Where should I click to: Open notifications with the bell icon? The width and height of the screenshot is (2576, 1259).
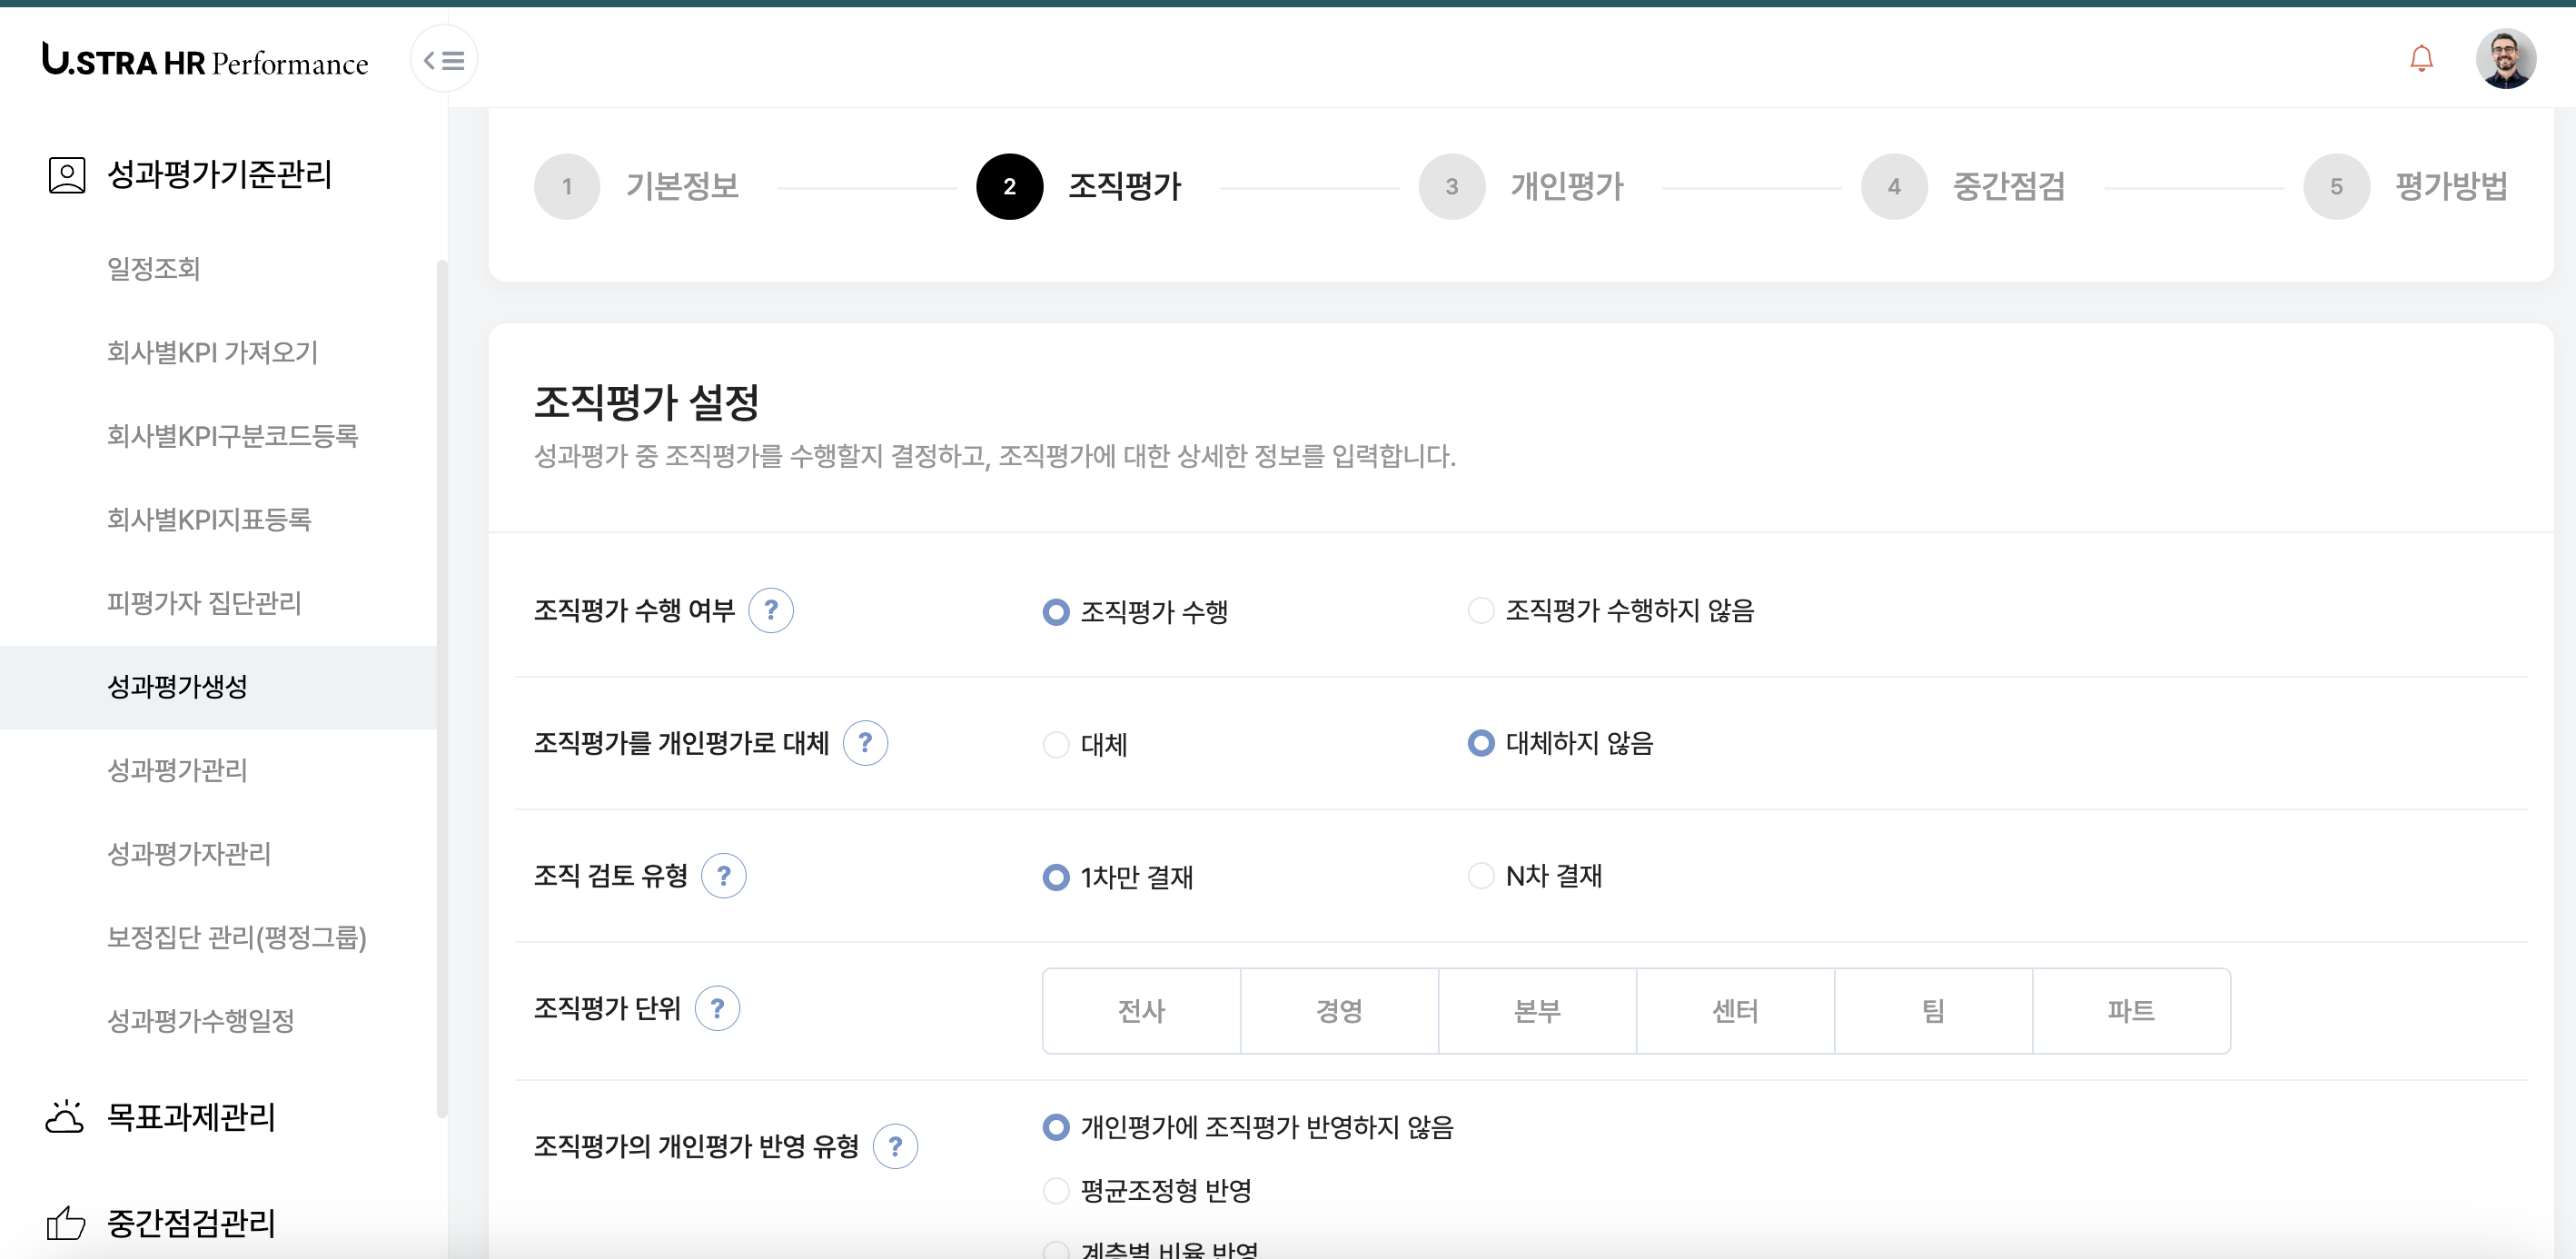click(2420, 59)
